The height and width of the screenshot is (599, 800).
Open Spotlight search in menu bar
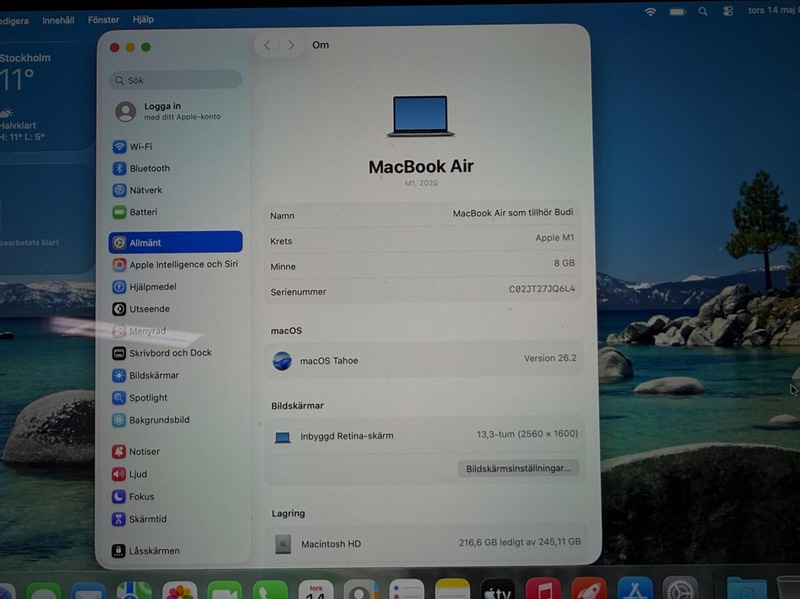coord(703,11)
